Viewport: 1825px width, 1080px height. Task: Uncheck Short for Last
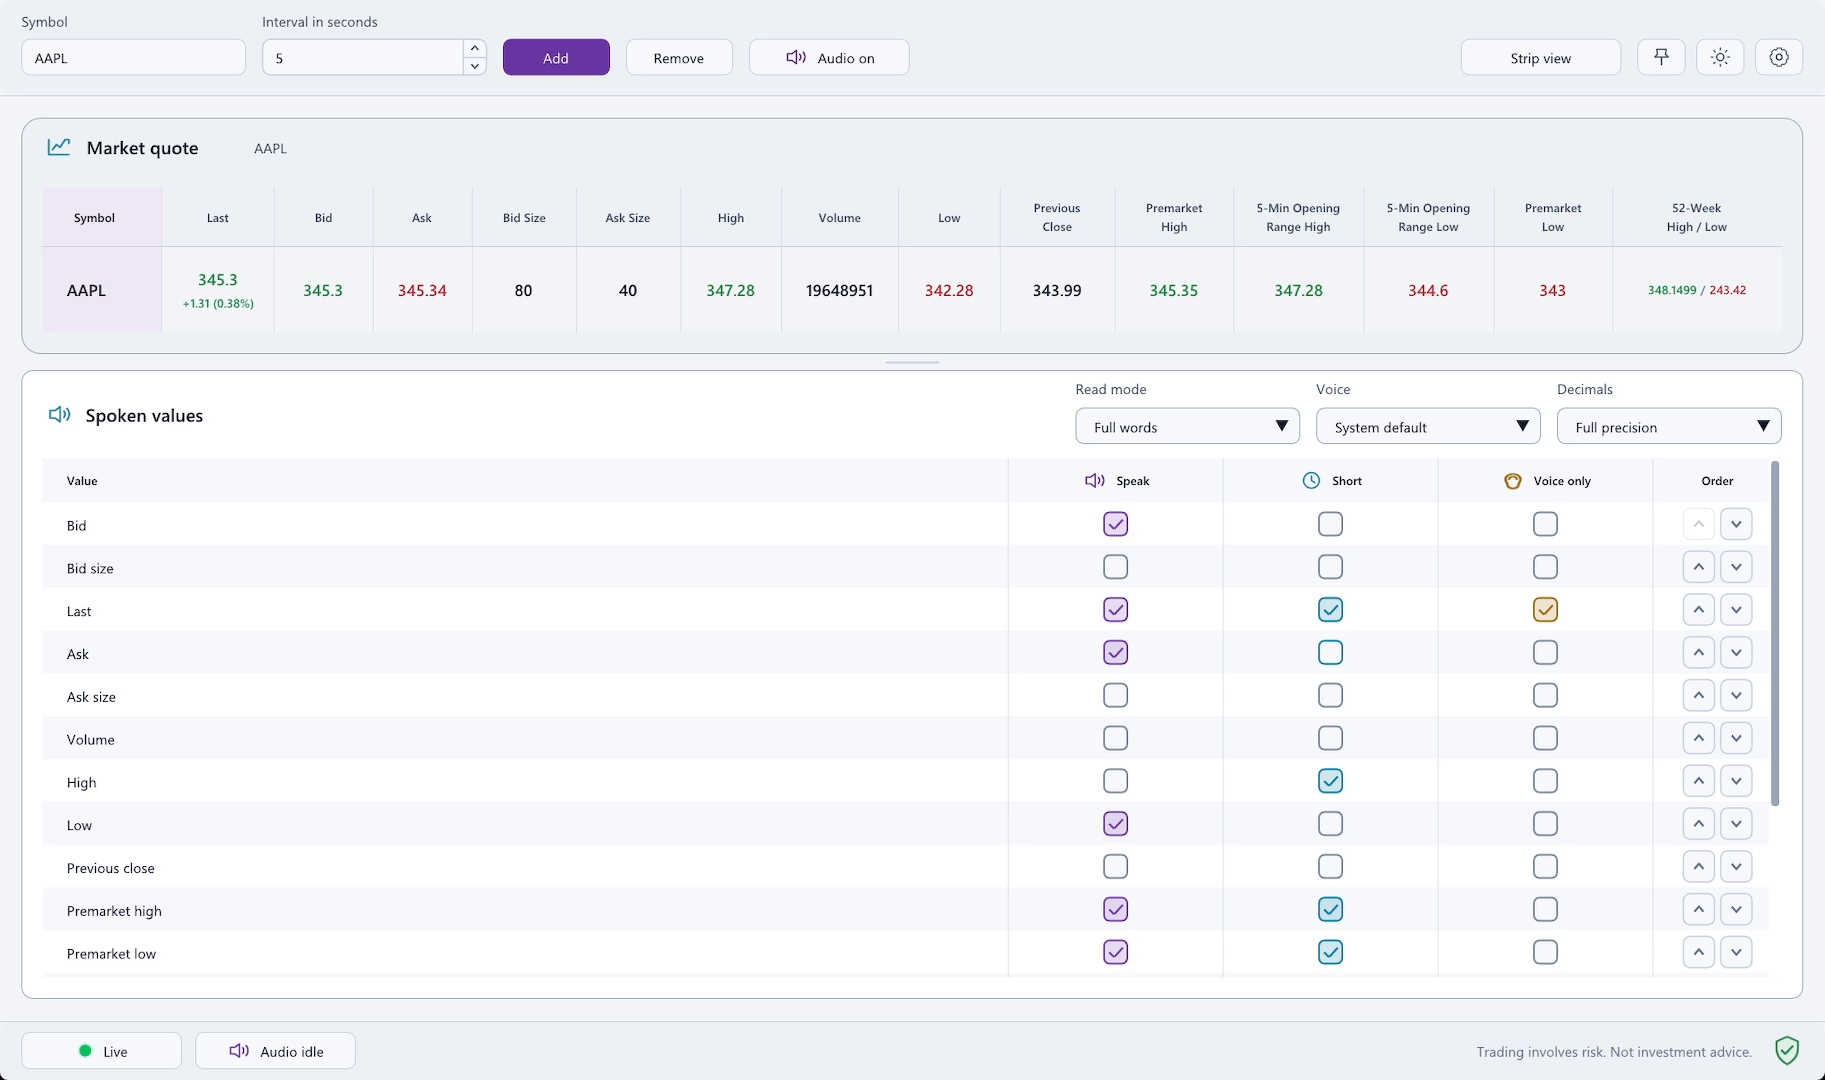tap(1330, 610)
